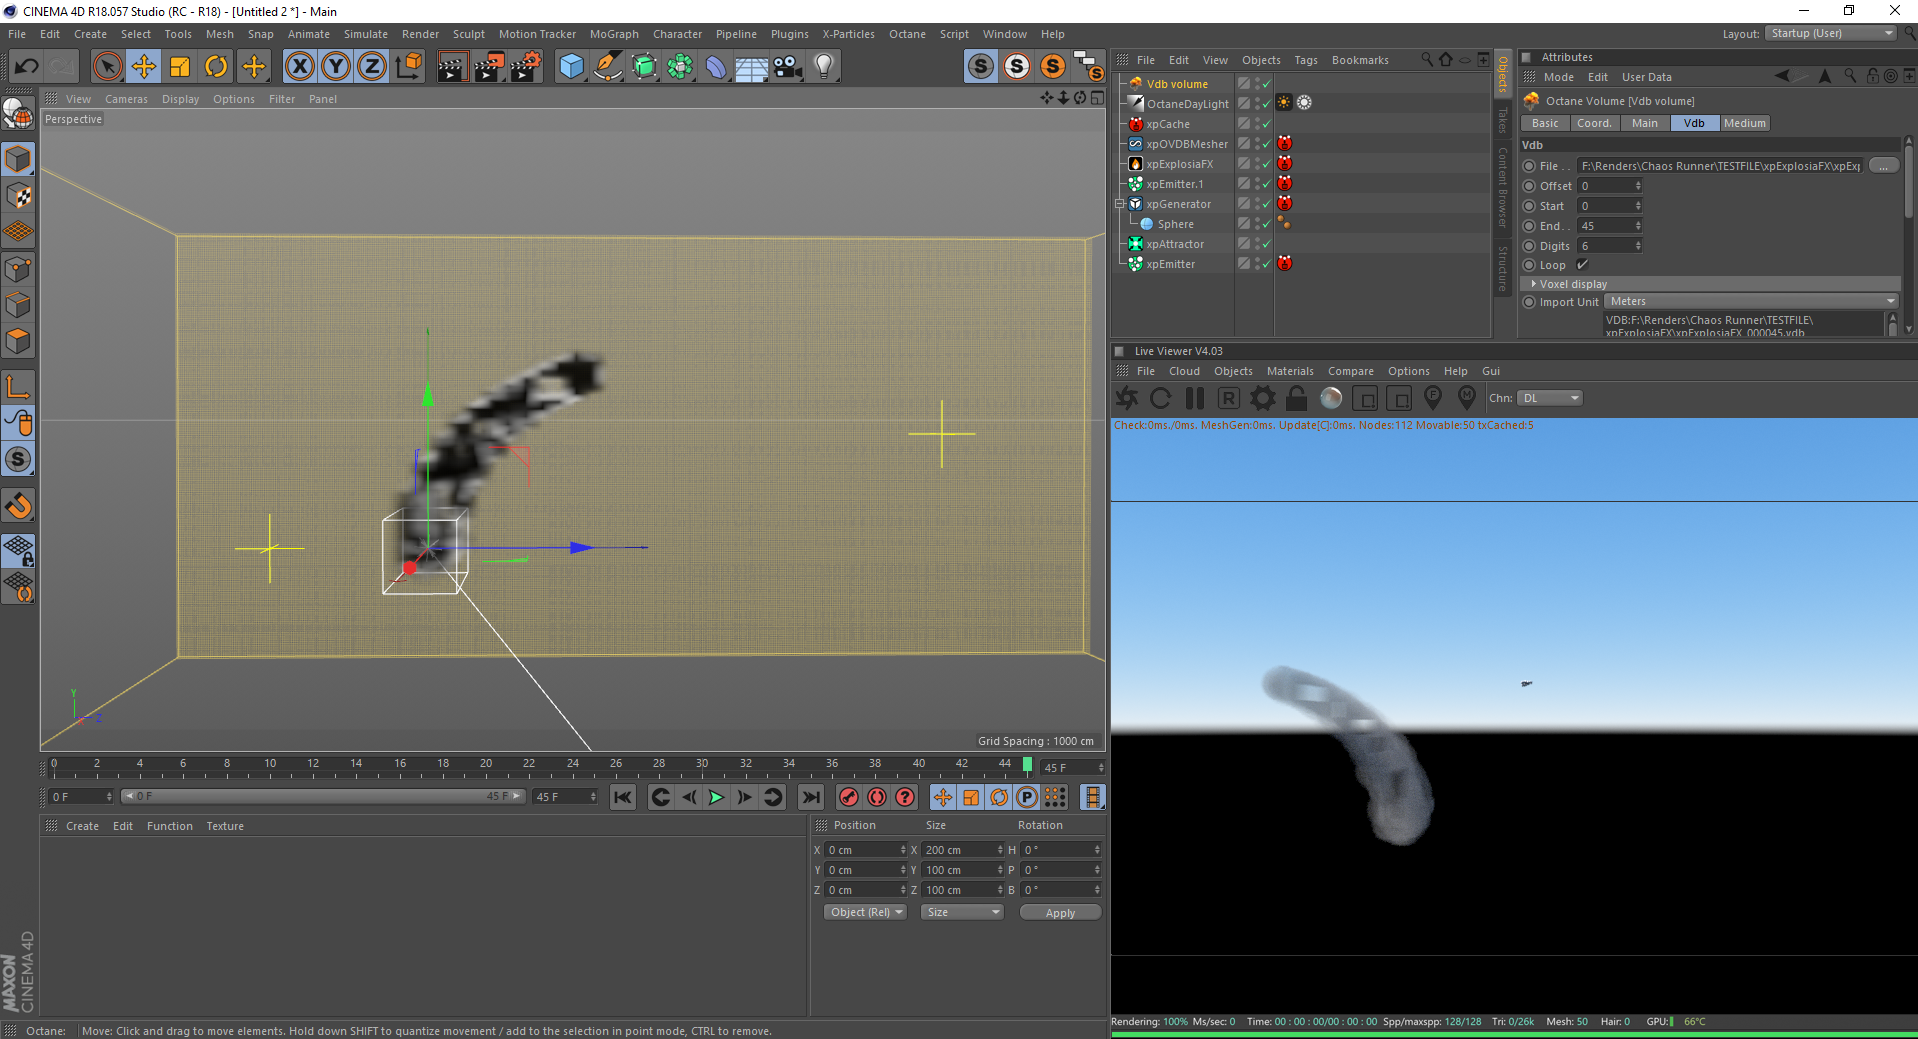Select the Live Selection tool
1918x1039 pixels.
(107, 67)
